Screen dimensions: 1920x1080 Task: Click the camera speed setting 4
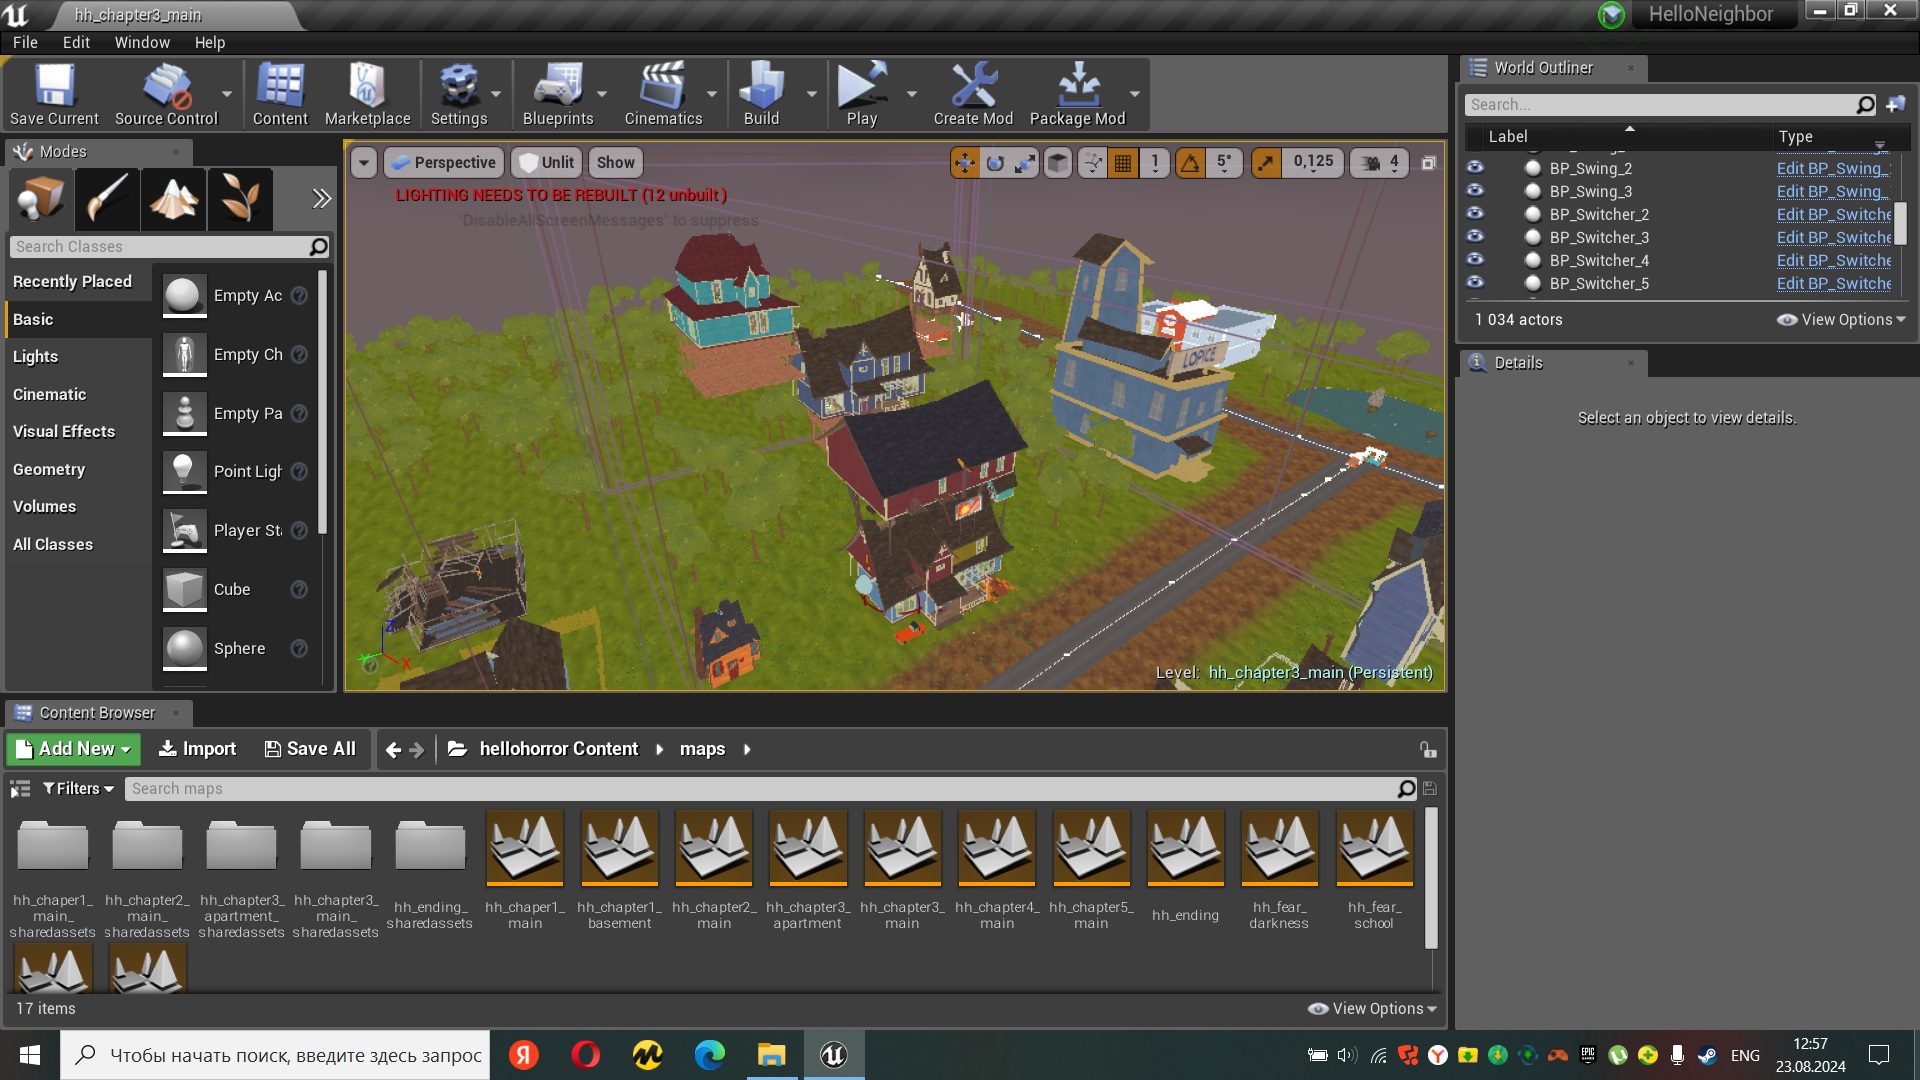point(1380,163)
